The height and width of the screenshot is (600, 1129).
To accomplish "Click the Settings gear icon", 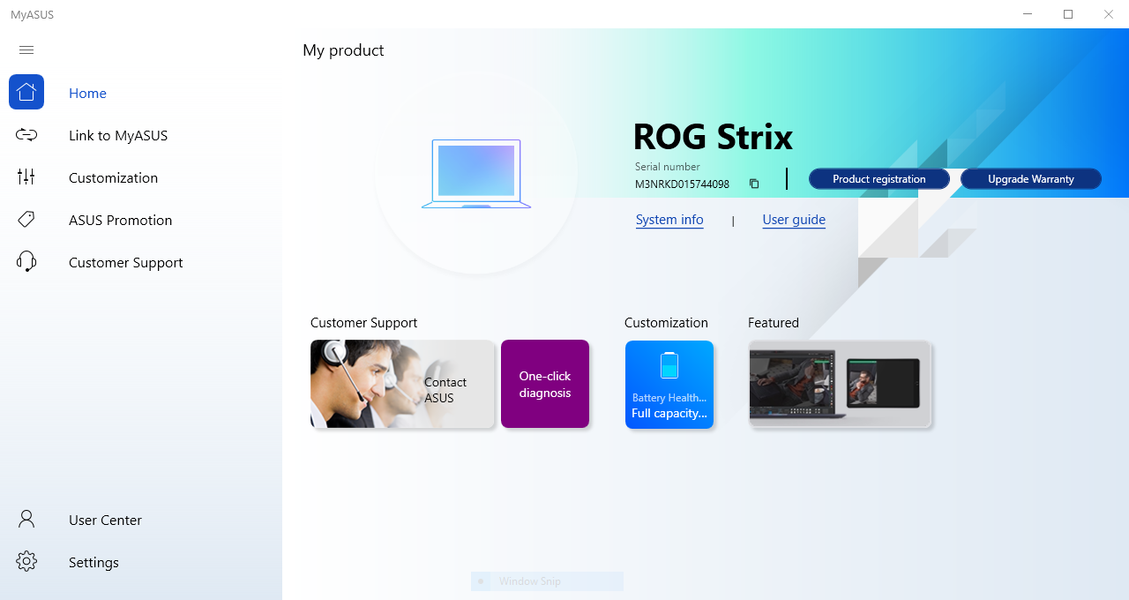I will [26, 561].
